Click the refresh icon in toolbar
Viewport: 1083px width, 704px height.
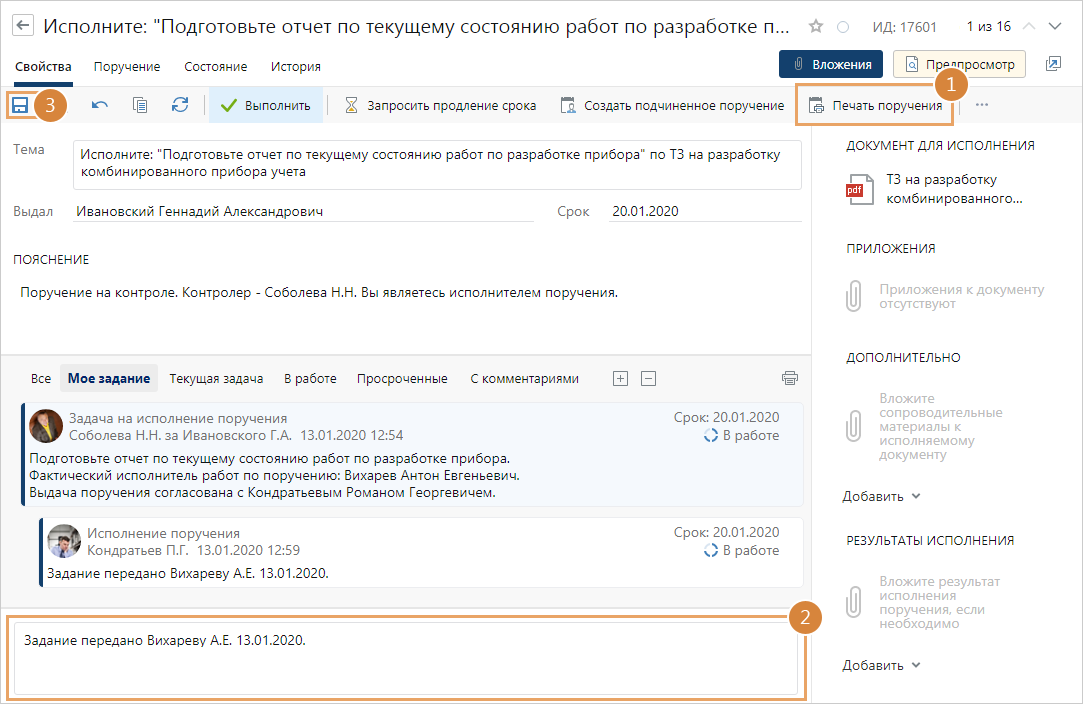180,105
